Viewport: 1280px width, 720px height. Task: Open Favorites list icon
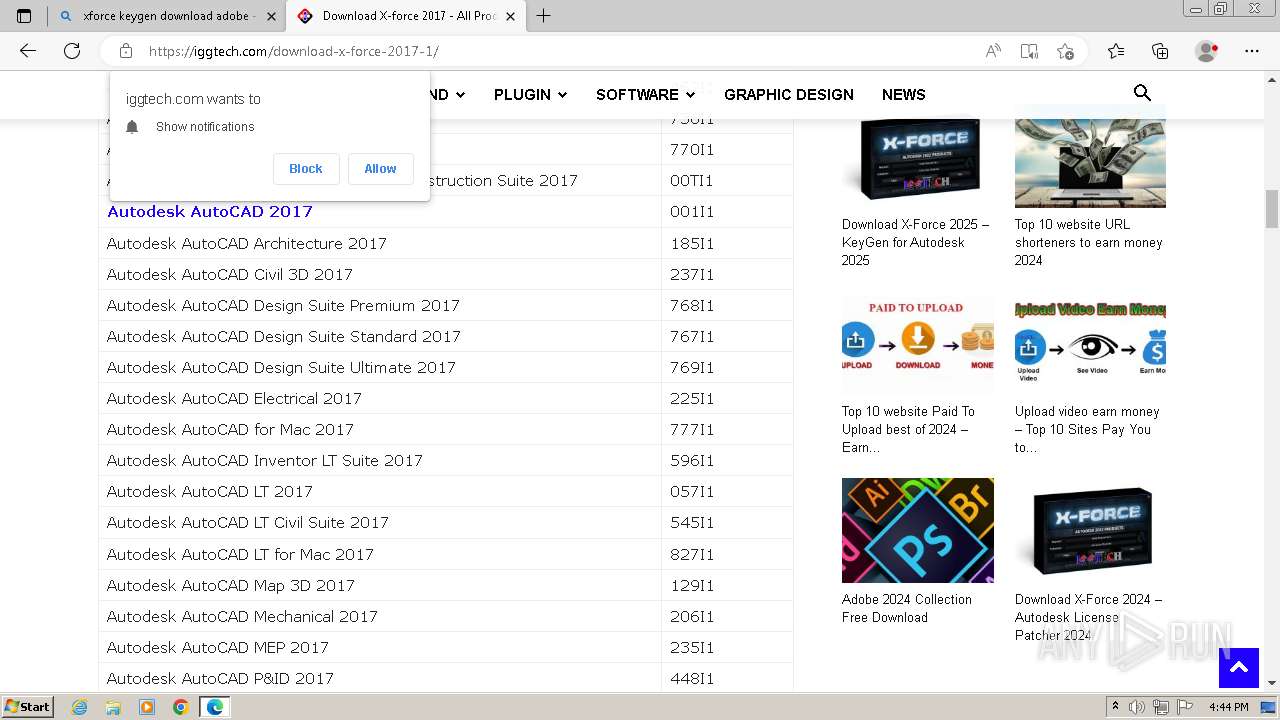tap(1116, 51)
